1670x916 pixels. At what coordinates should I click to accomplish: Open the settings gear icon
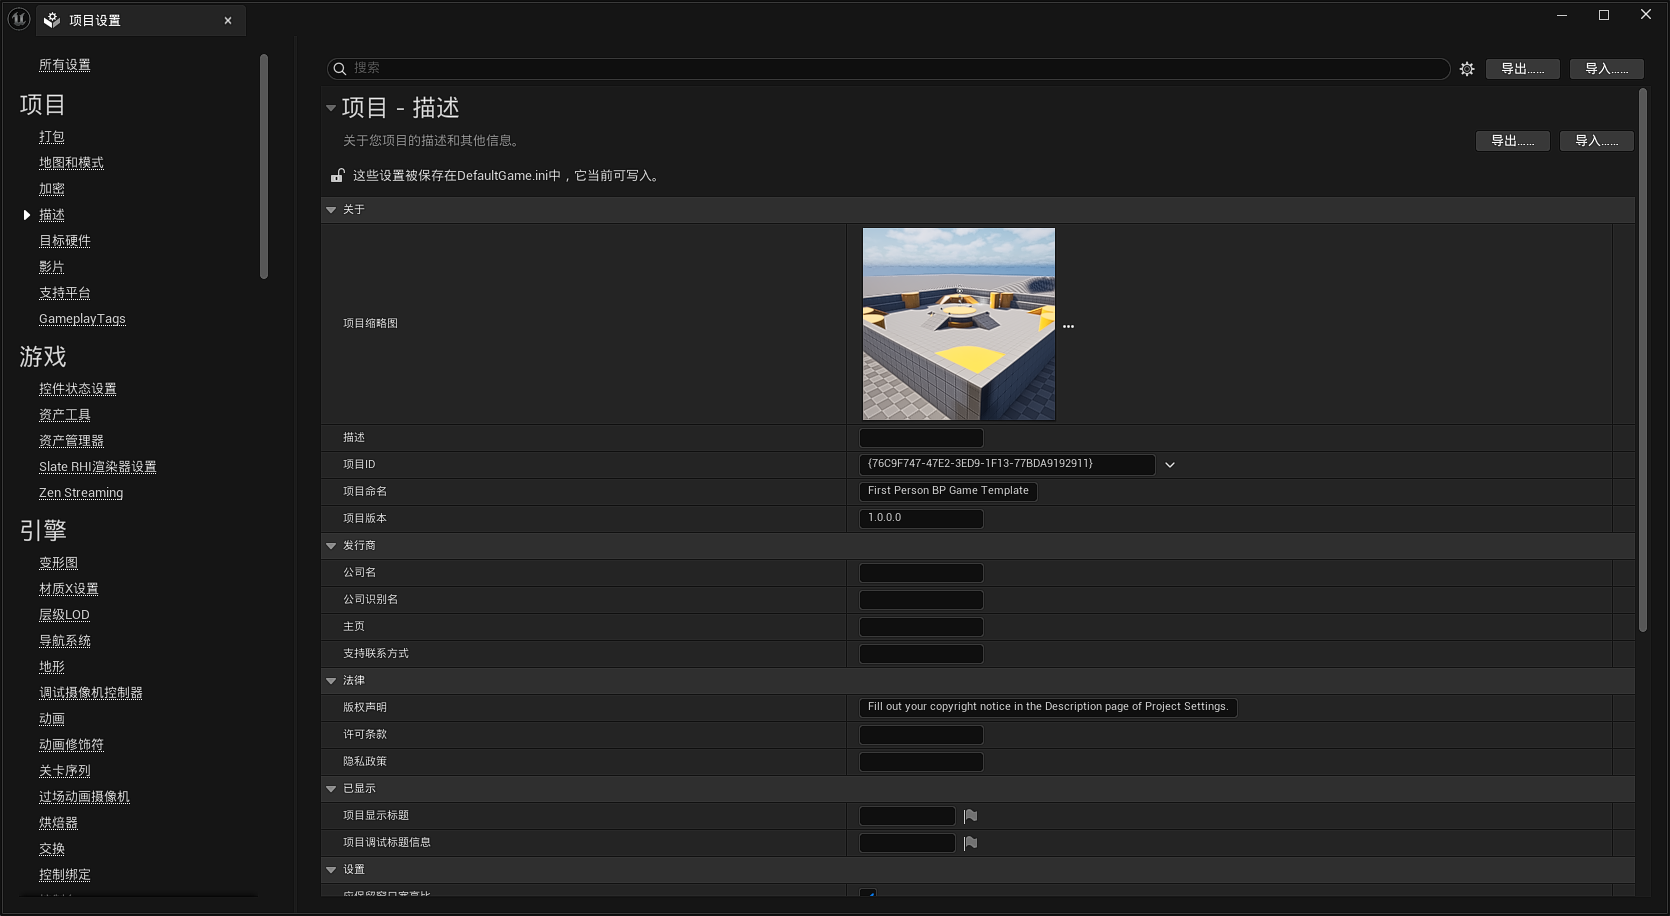click(x=1467, y=69)
